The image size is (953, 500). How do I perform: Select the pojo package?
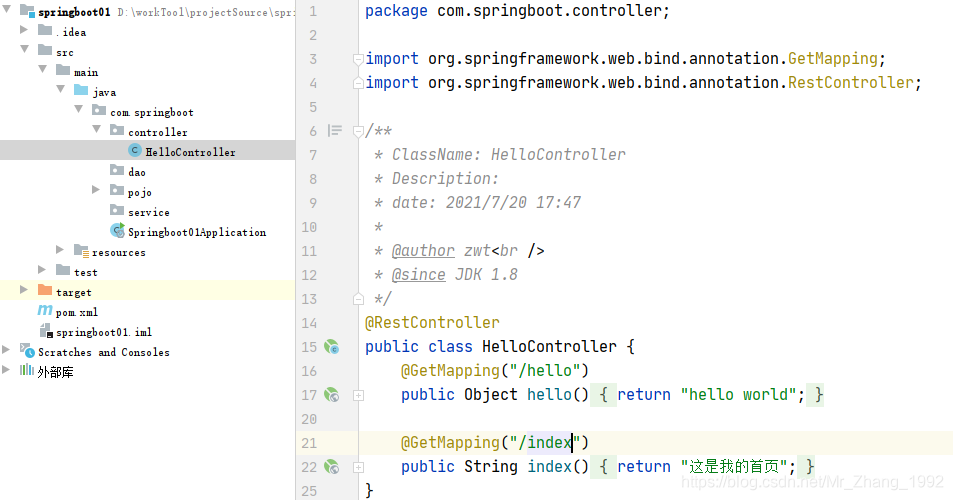click(x=140, y=192)
